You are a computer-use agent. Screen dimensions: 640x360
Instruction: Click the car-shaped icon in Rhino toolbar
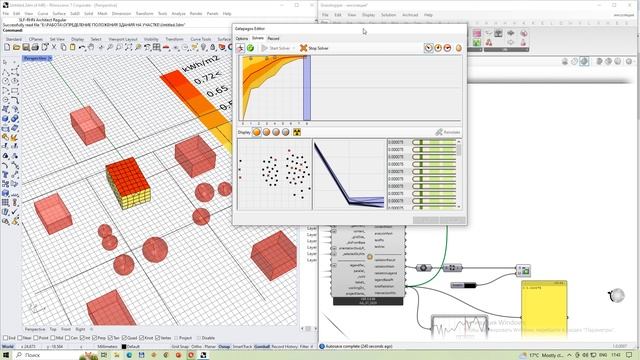pos(166,47)
